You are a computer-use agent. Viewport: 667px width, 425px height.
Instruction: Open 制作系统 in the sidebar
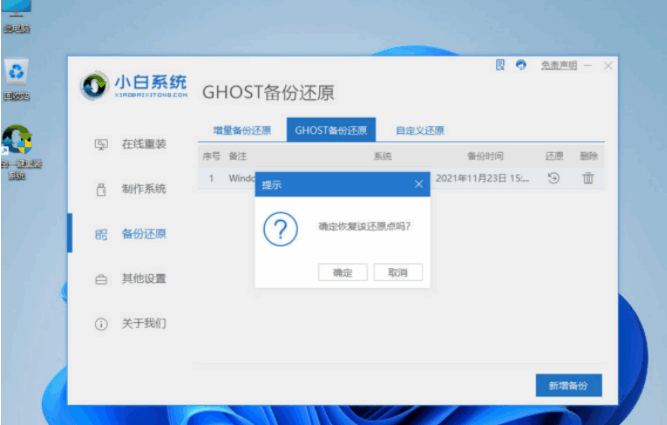[144, 189]
